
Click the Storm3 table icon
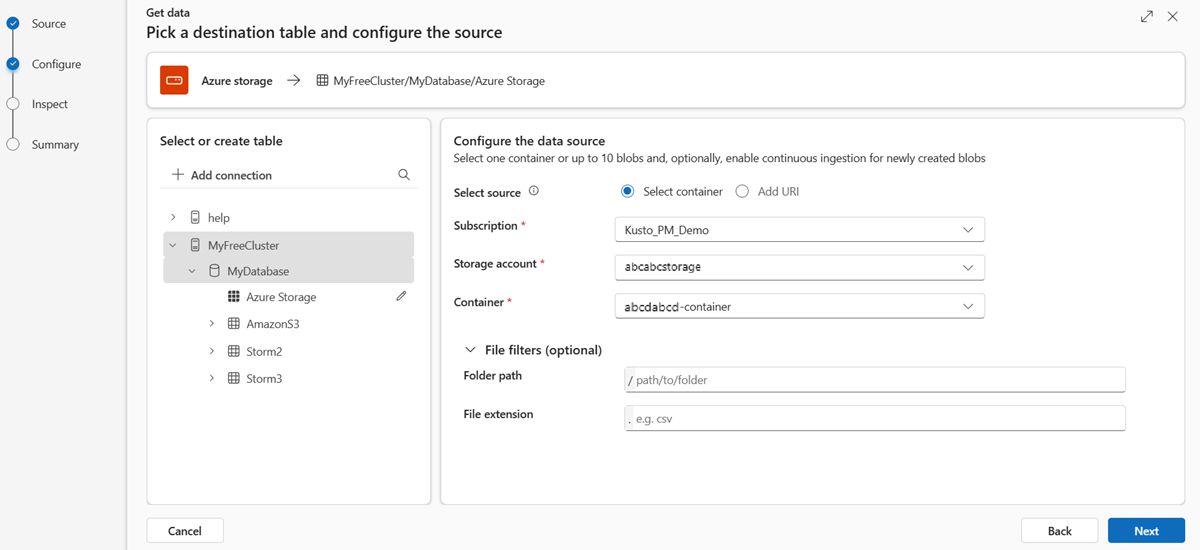point(233,378)
